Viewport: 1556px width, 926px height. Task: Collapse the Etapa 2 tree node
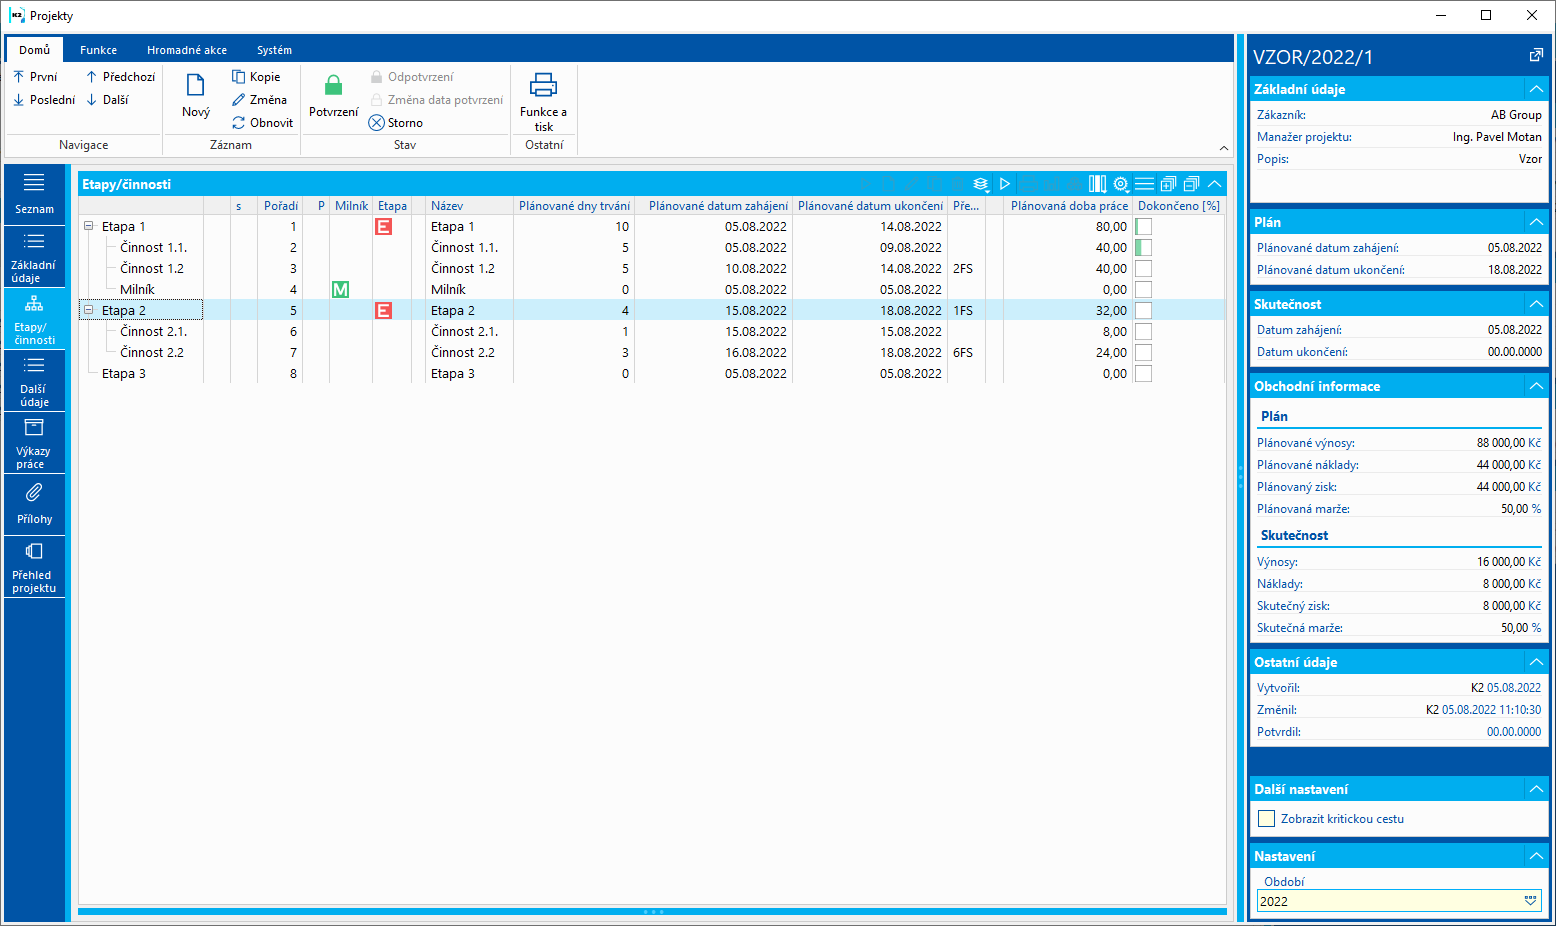tap(89, 310)
